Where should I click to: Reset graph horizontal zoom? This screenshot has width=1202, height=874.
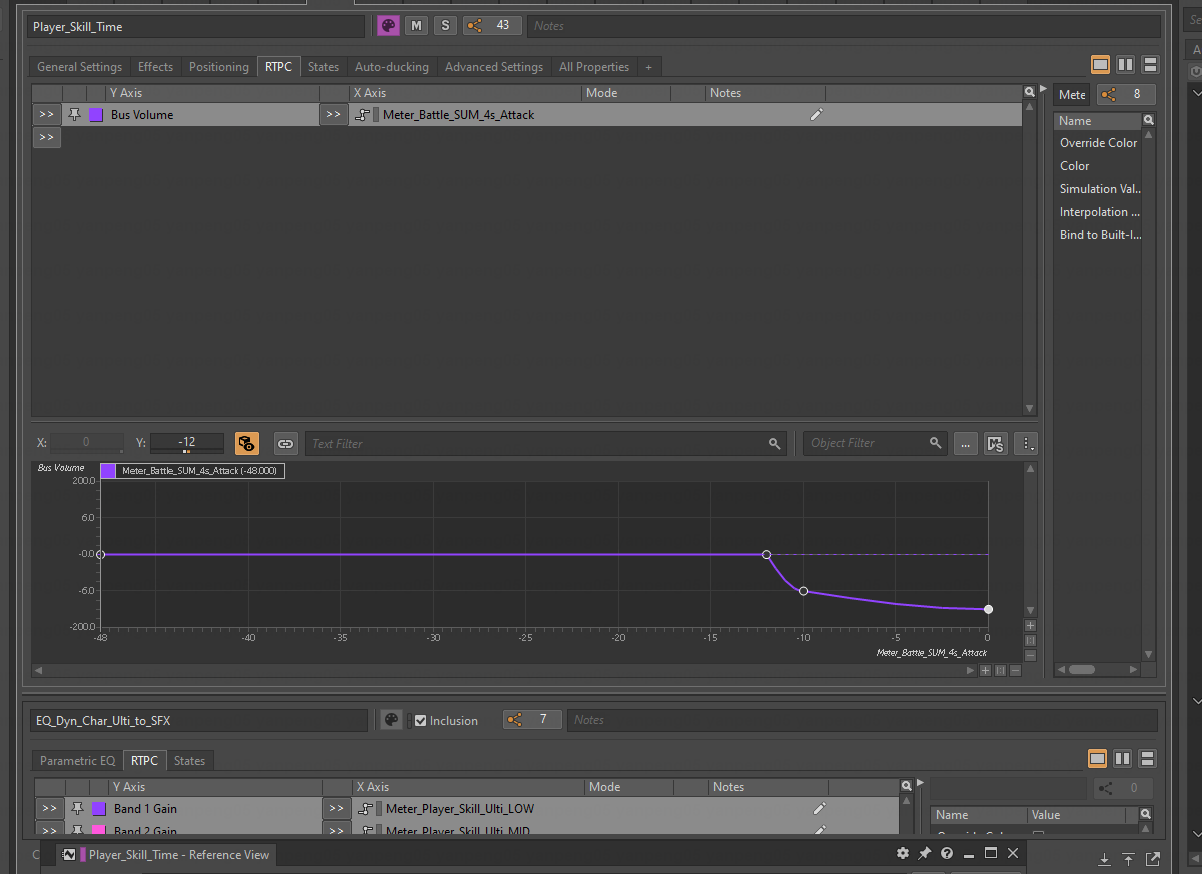1000,670
